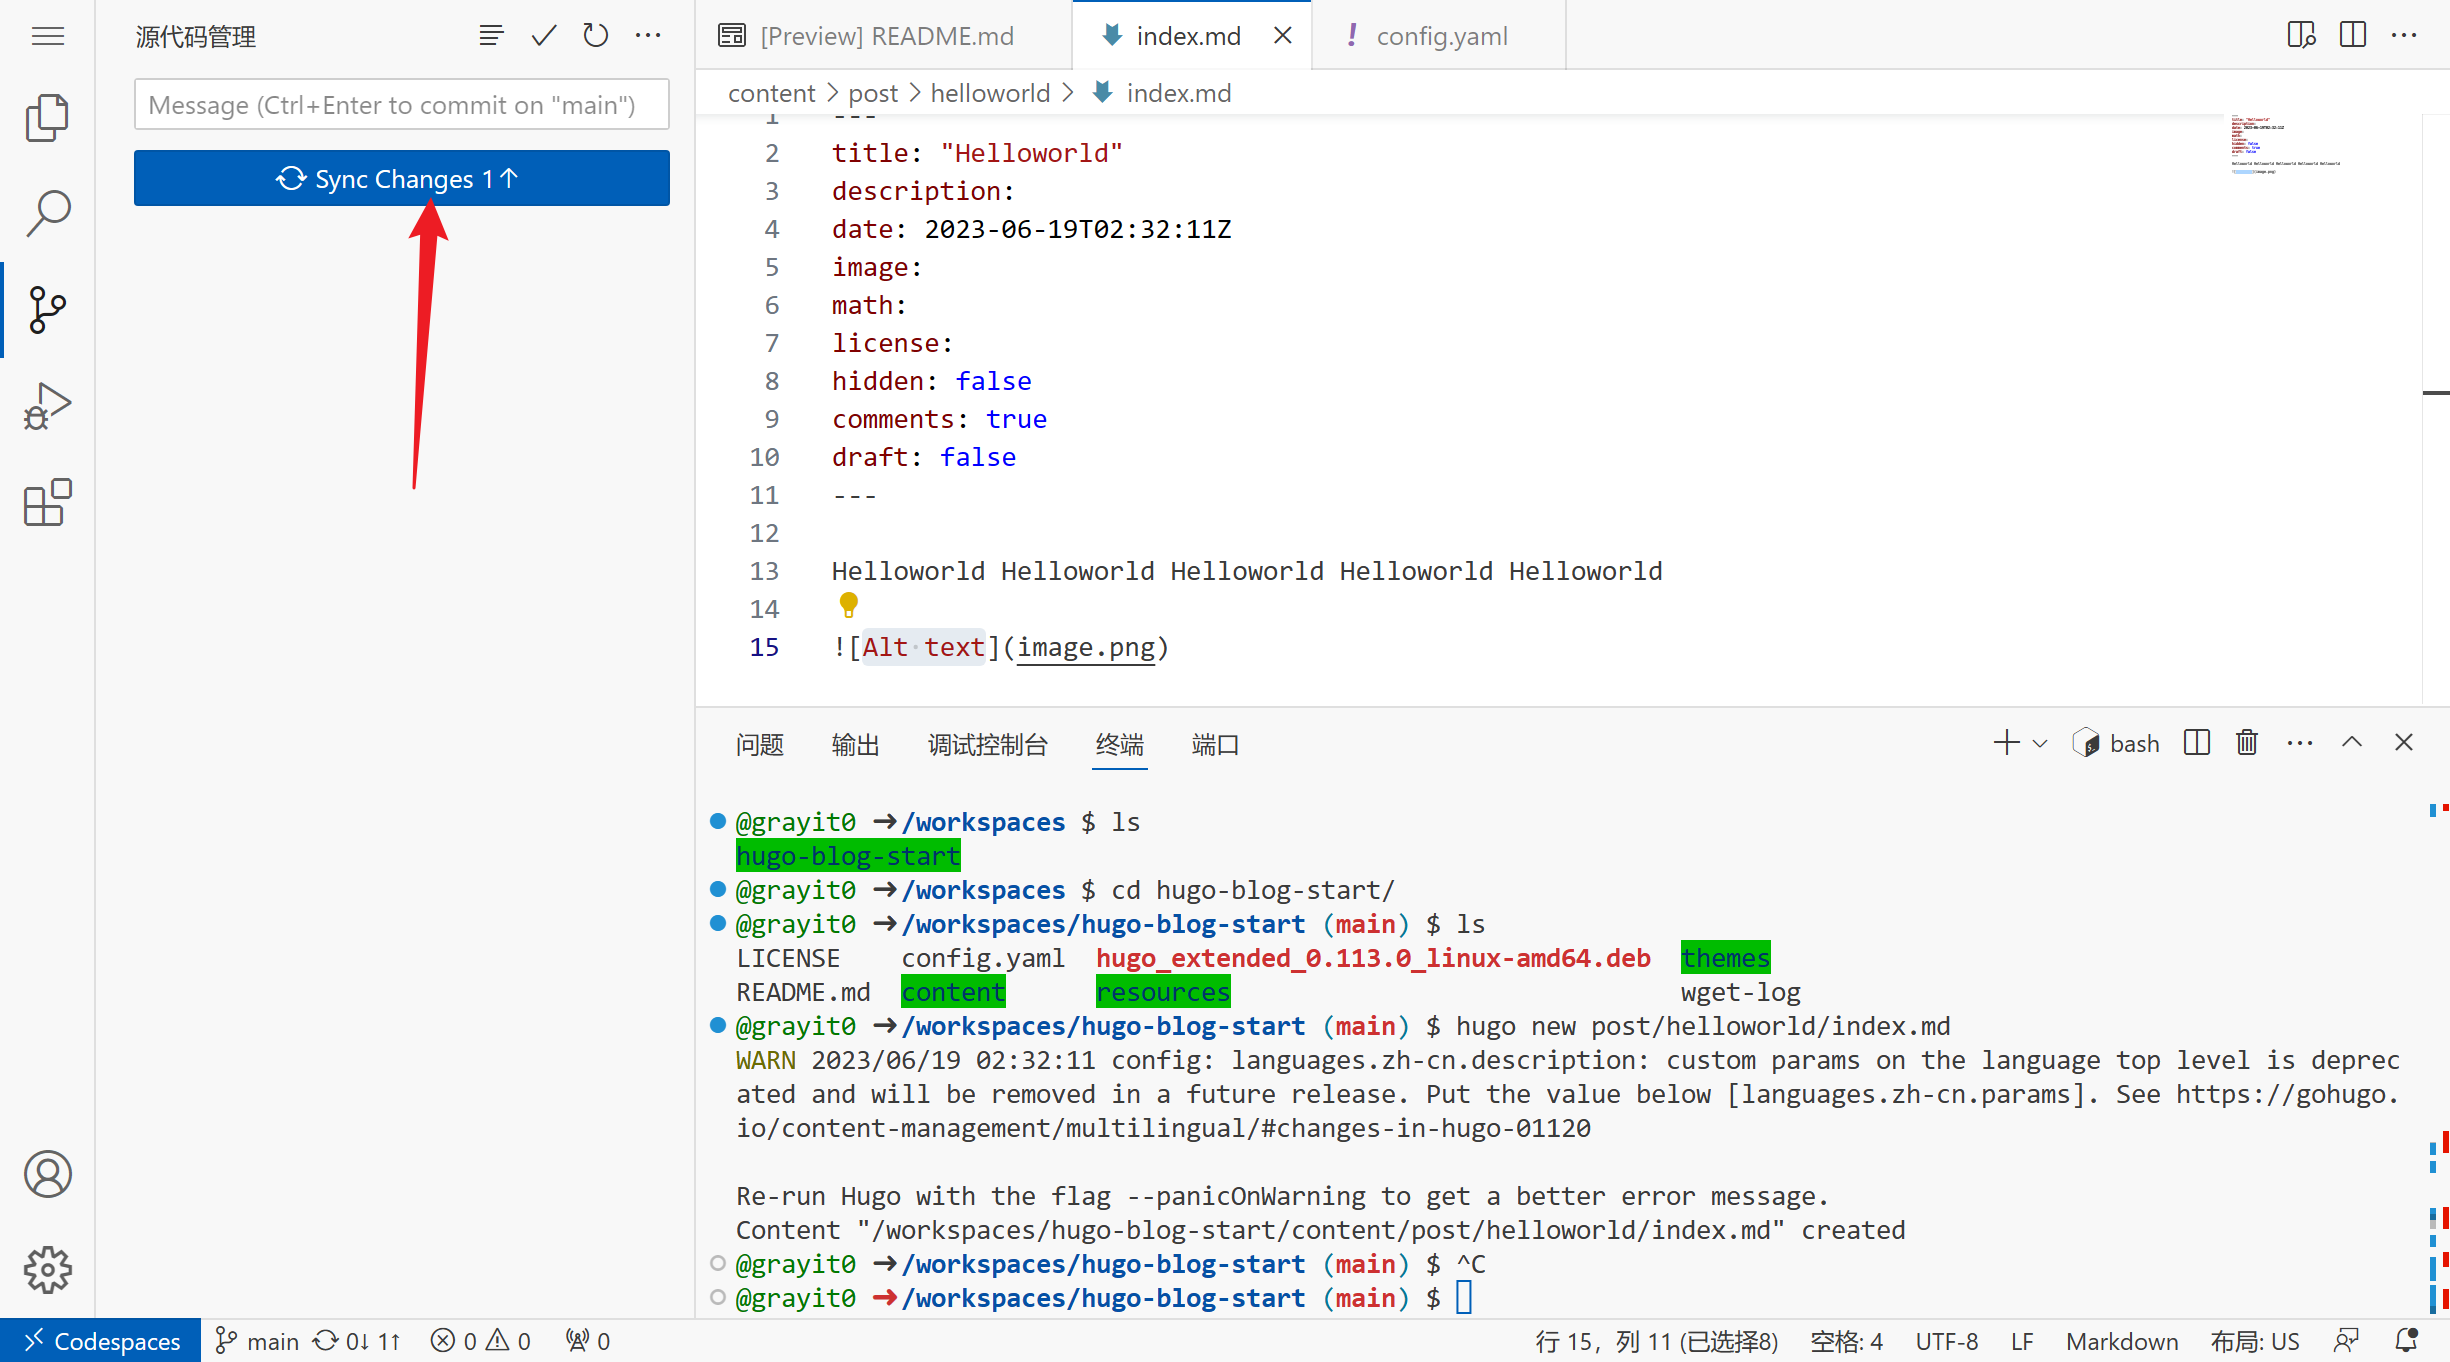Open the Run and Debug view
This screenshot has width=2450, height=1362.
coord(47,406)
